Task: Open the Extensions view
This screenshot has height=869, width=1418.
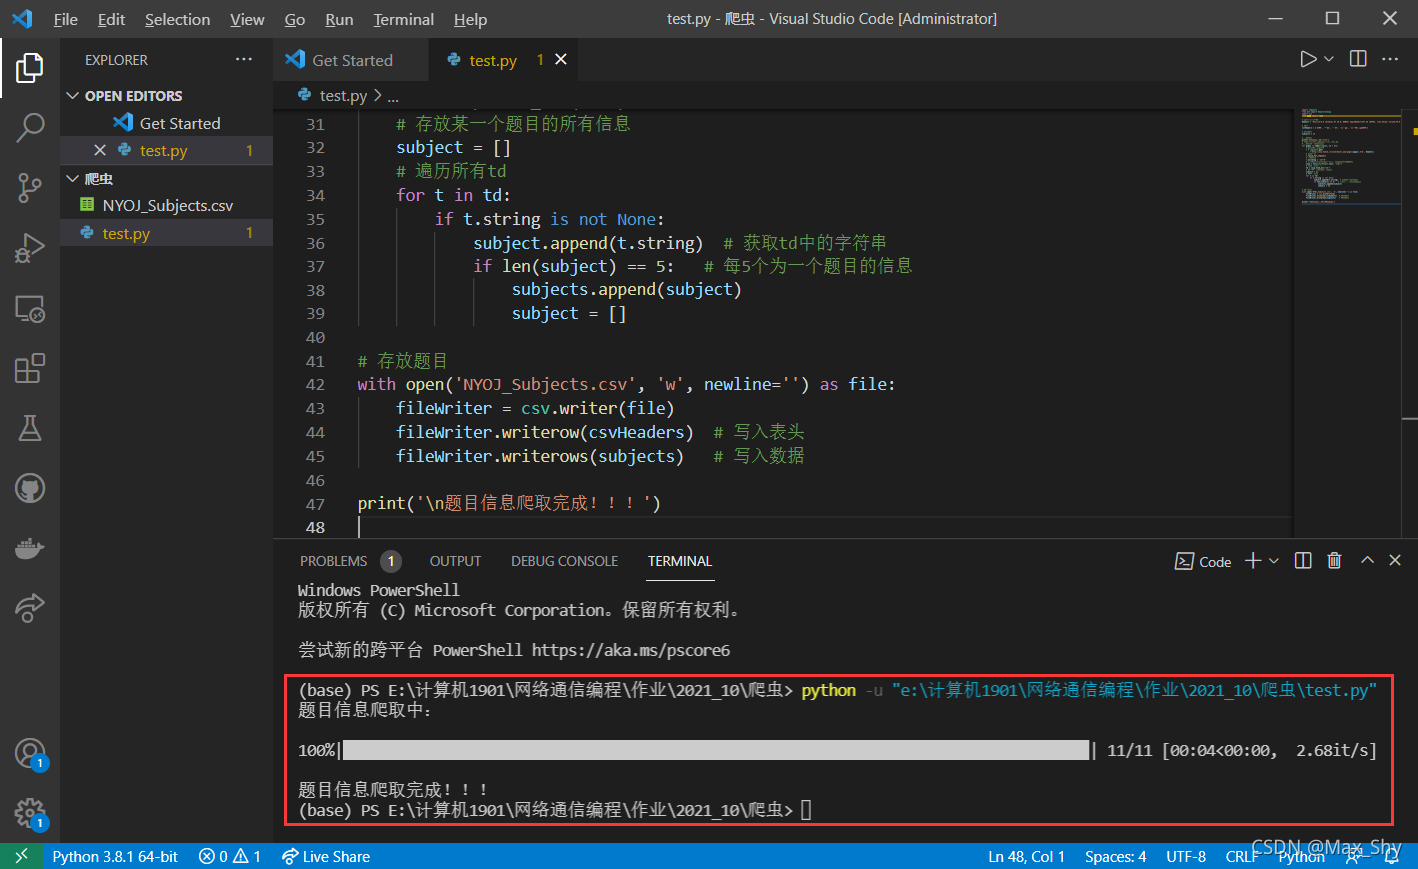Action: pyautogui.click(x=30, y=368)
